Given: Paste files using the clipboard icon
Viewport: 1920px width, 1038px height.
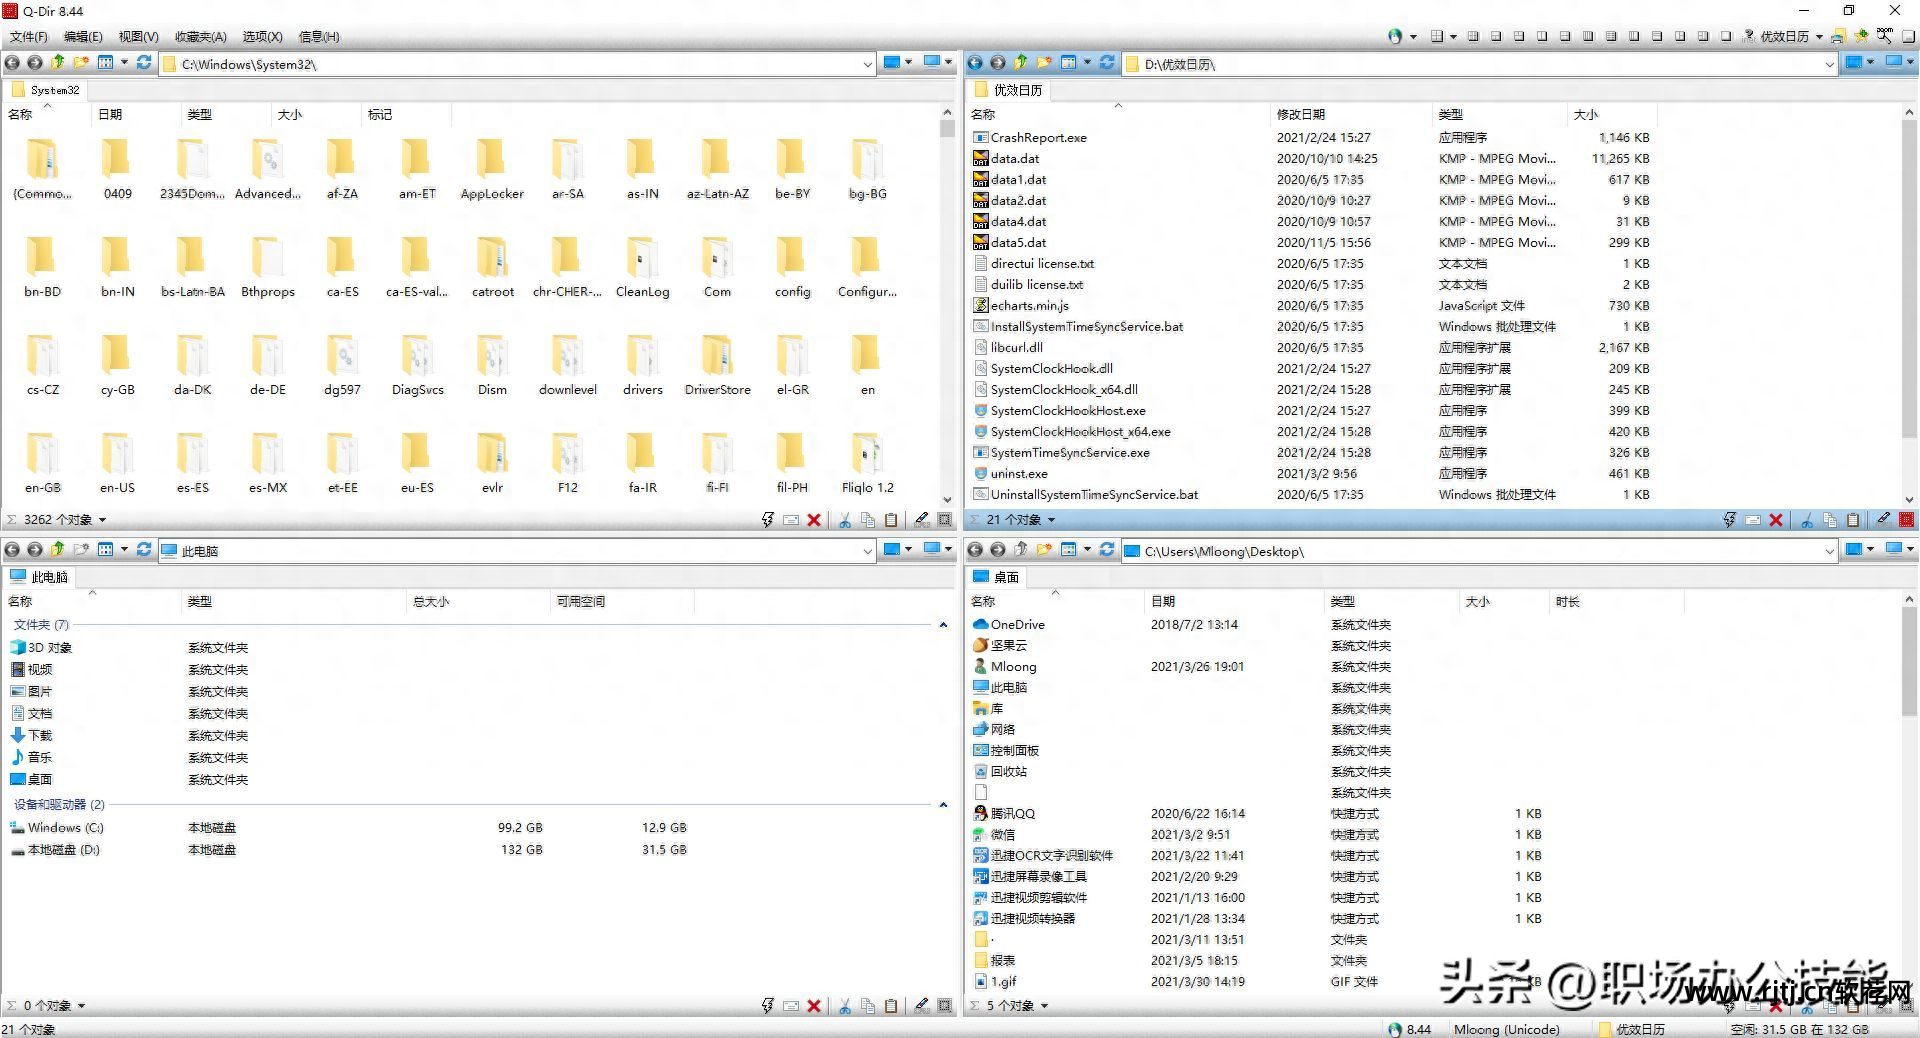Looking at the screenshot, I should coord(891,519).
